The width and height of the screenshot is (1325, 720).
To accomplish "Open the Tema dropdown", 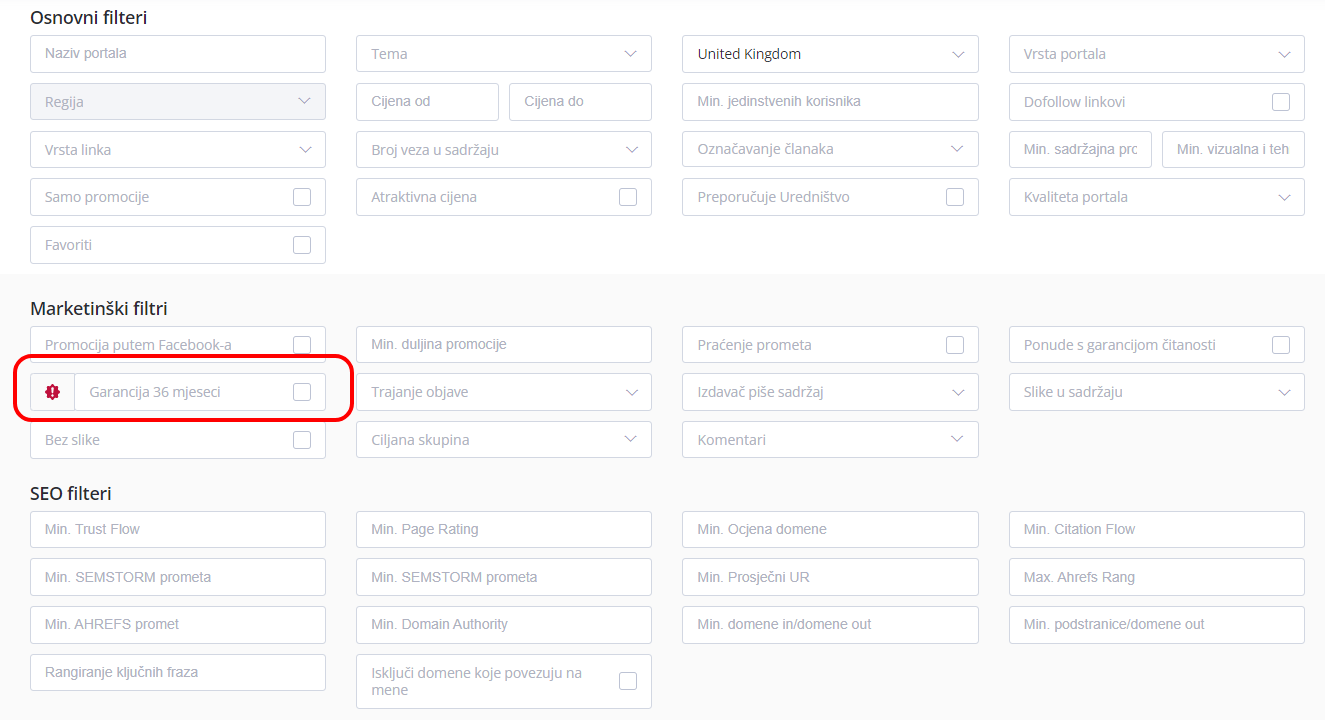I will tap(503, 54).
